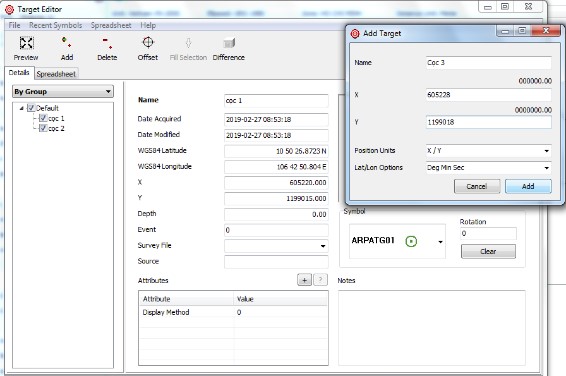
Task: Click the Value column header
Action: click(280, 299)
